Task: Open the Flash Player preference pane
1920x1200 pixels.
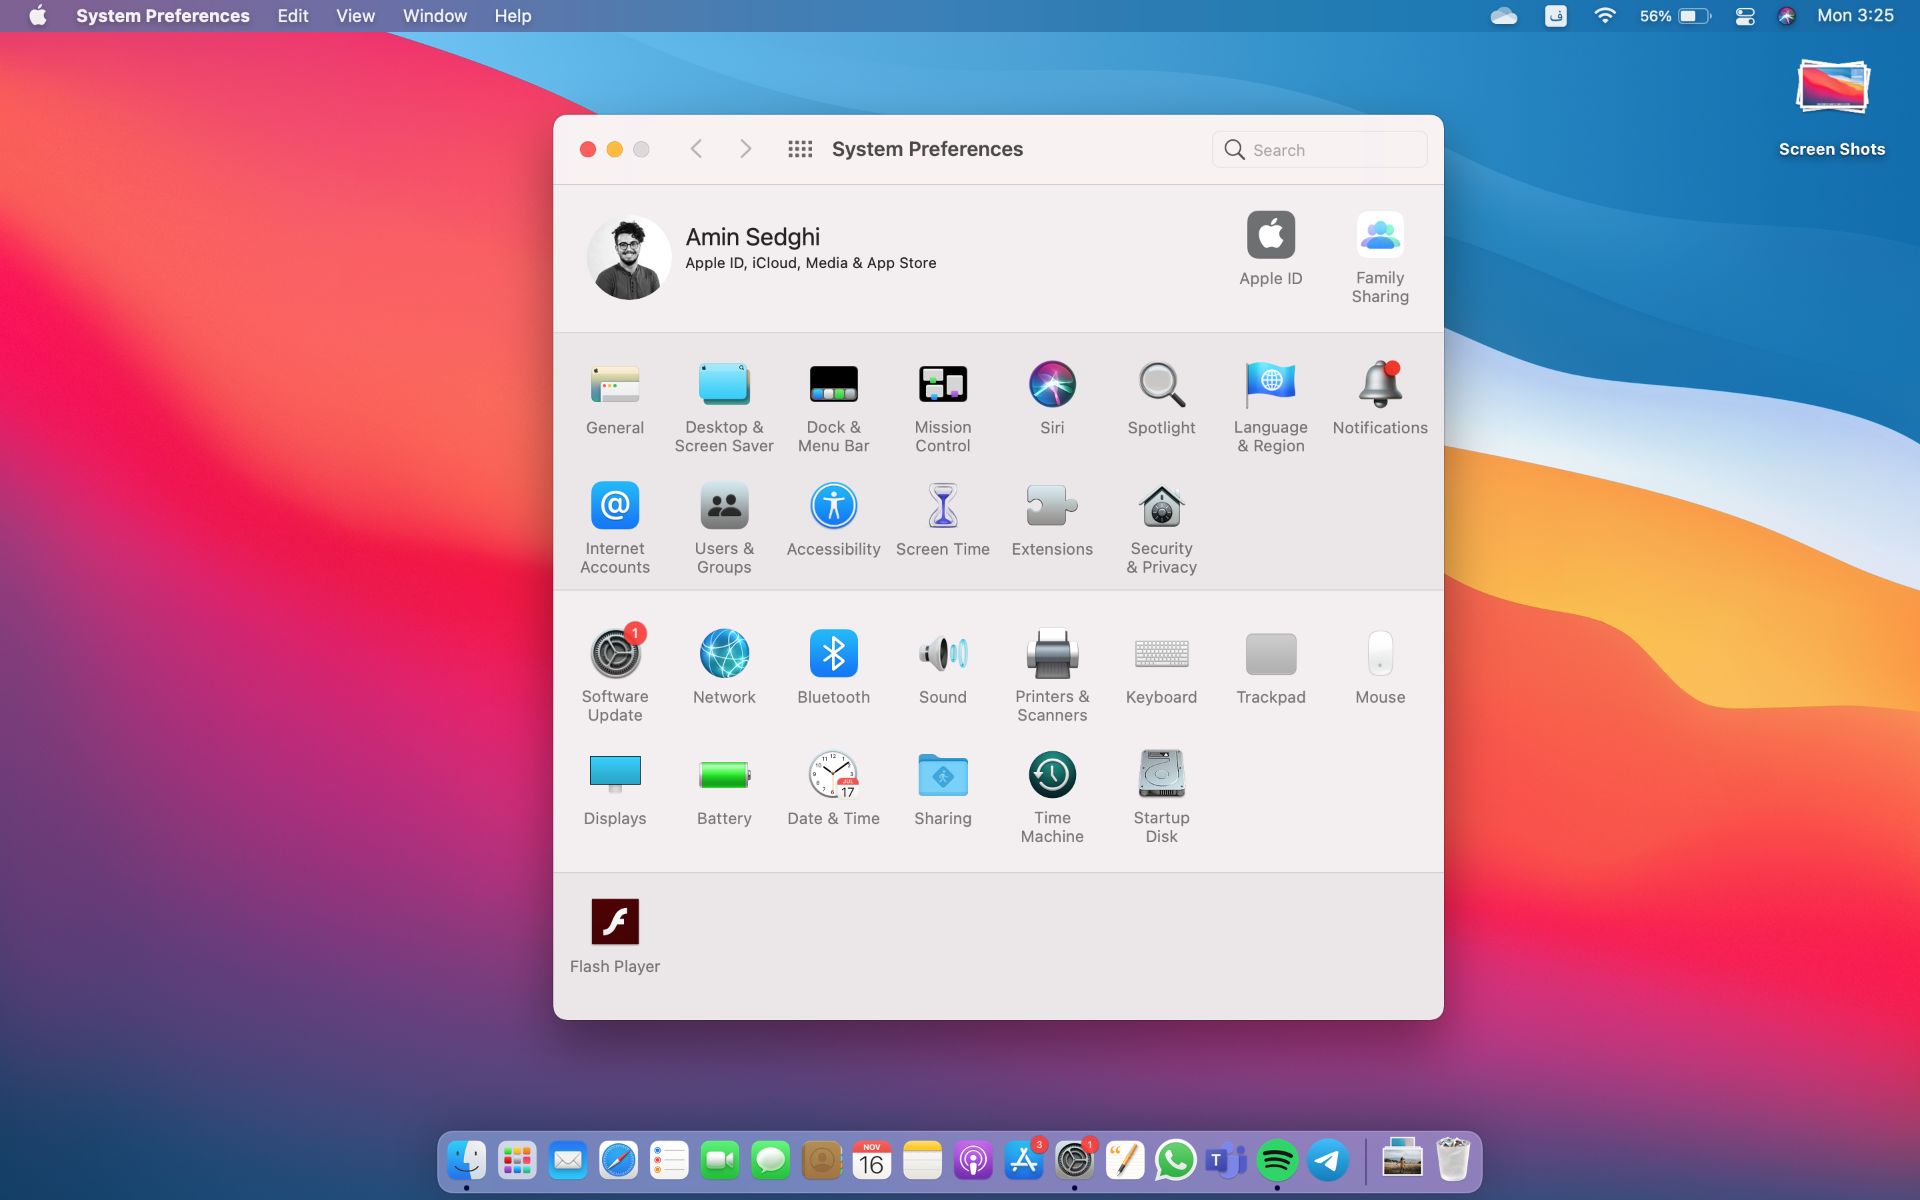Action: pos(615,922)
